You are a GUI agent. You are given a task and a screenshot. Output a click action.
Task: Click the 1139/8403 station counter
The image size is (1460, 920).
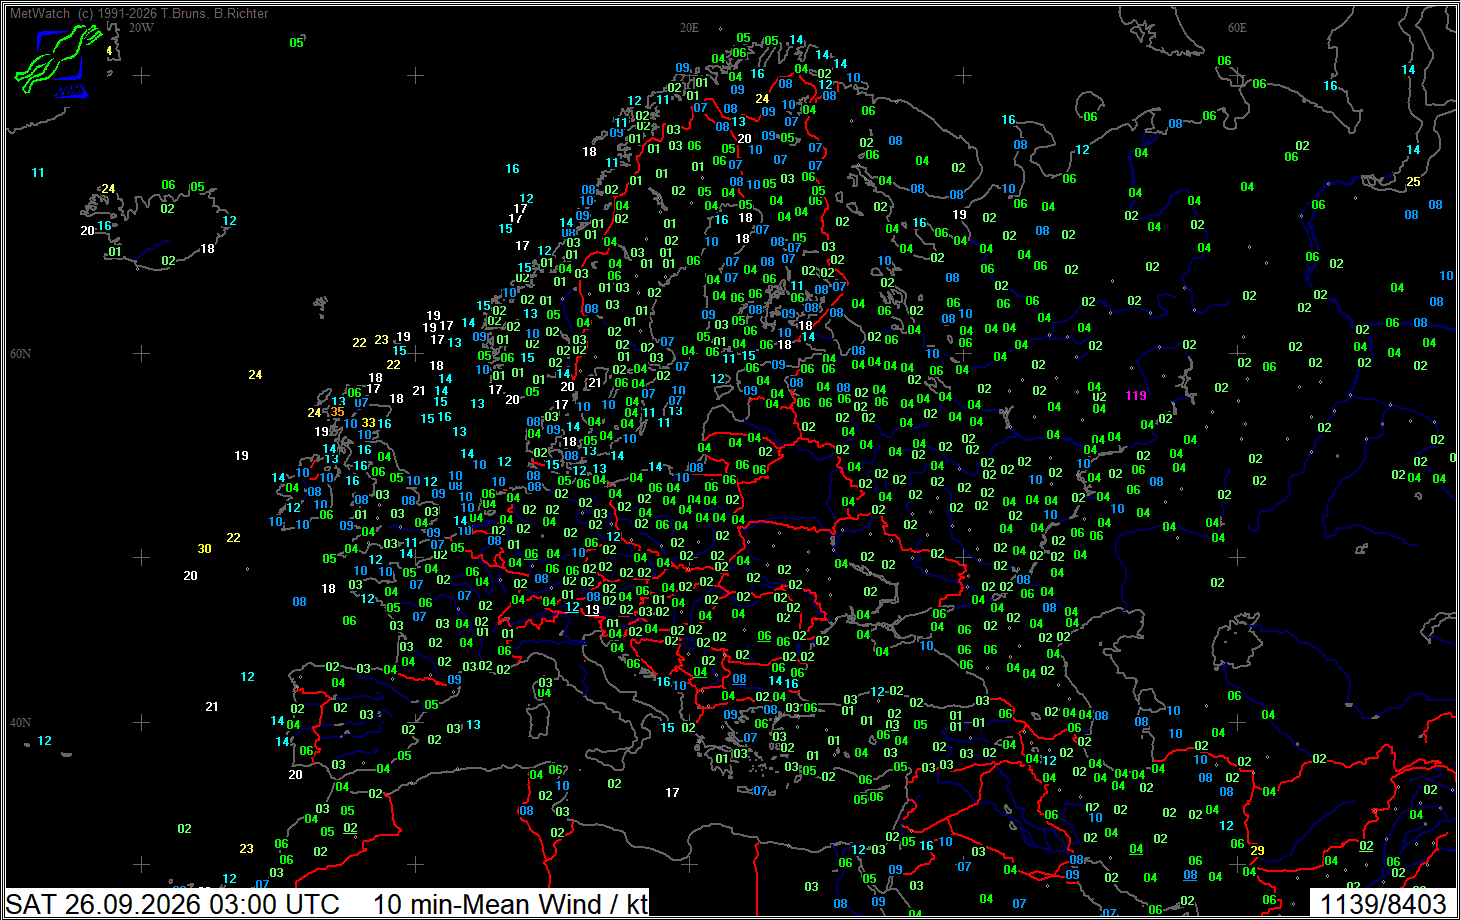pyautogui.click(x=1383, y=904)
